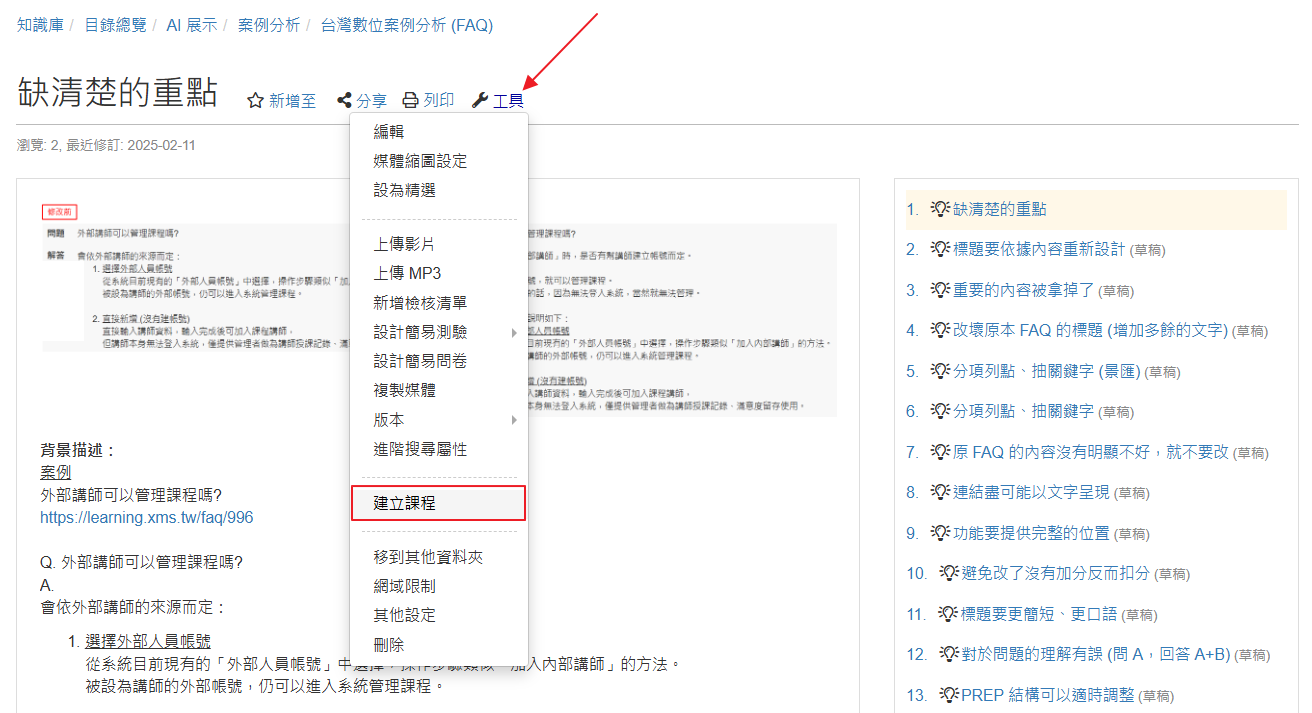This screenshot has height=713, width=1312.
Task: Open 案例分析 breadcrumb link
Action: (x=268, y=25)
